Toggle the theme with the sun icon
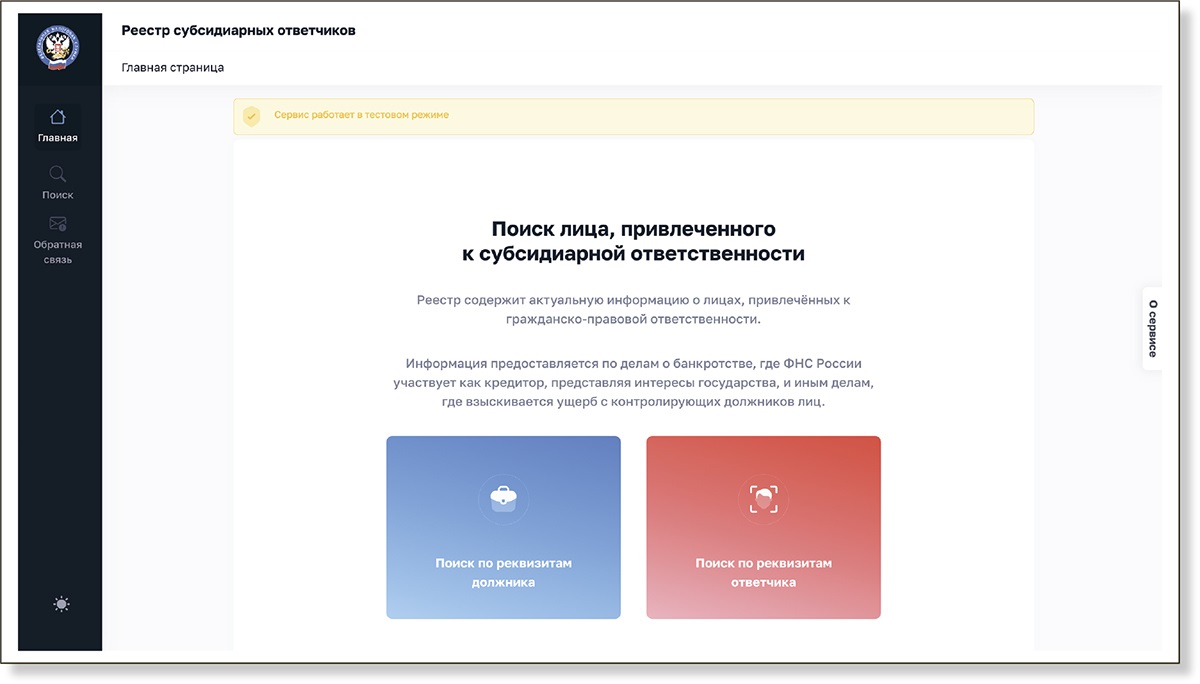Image resolution: width=1200 pixels, height=684 pixels. [62, 604]
